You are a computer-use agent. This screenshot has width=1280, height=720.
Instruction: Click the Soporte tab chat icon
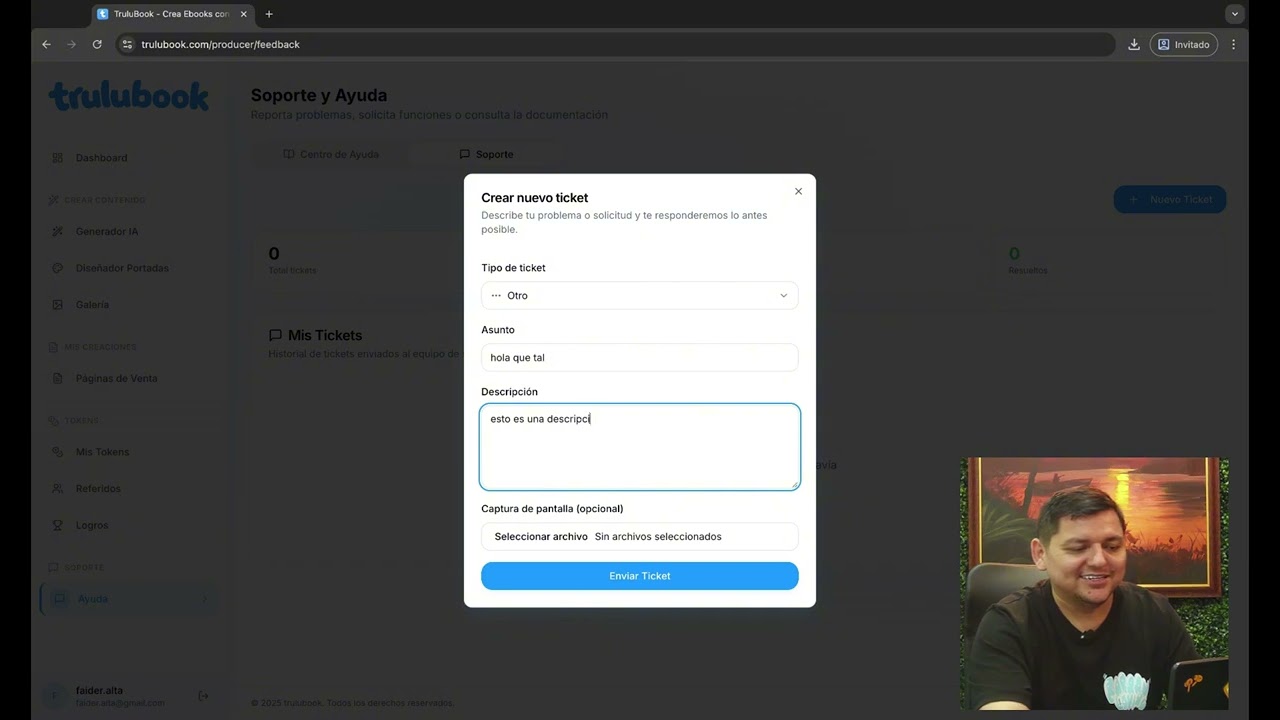click(x=464, y=154)
